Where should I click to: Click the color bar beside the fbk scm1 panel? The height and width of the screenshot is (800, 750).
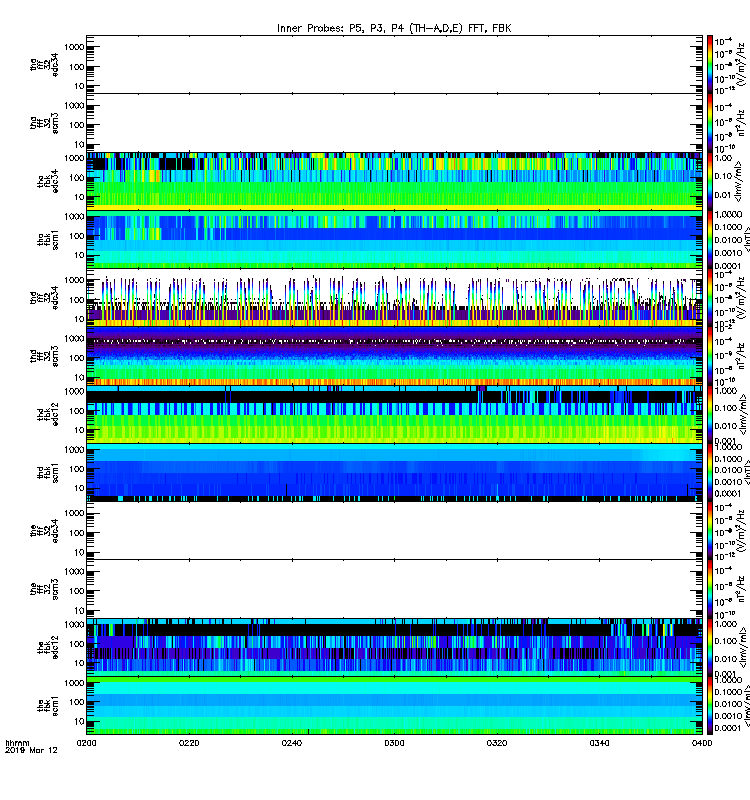[x=710, y=705]
